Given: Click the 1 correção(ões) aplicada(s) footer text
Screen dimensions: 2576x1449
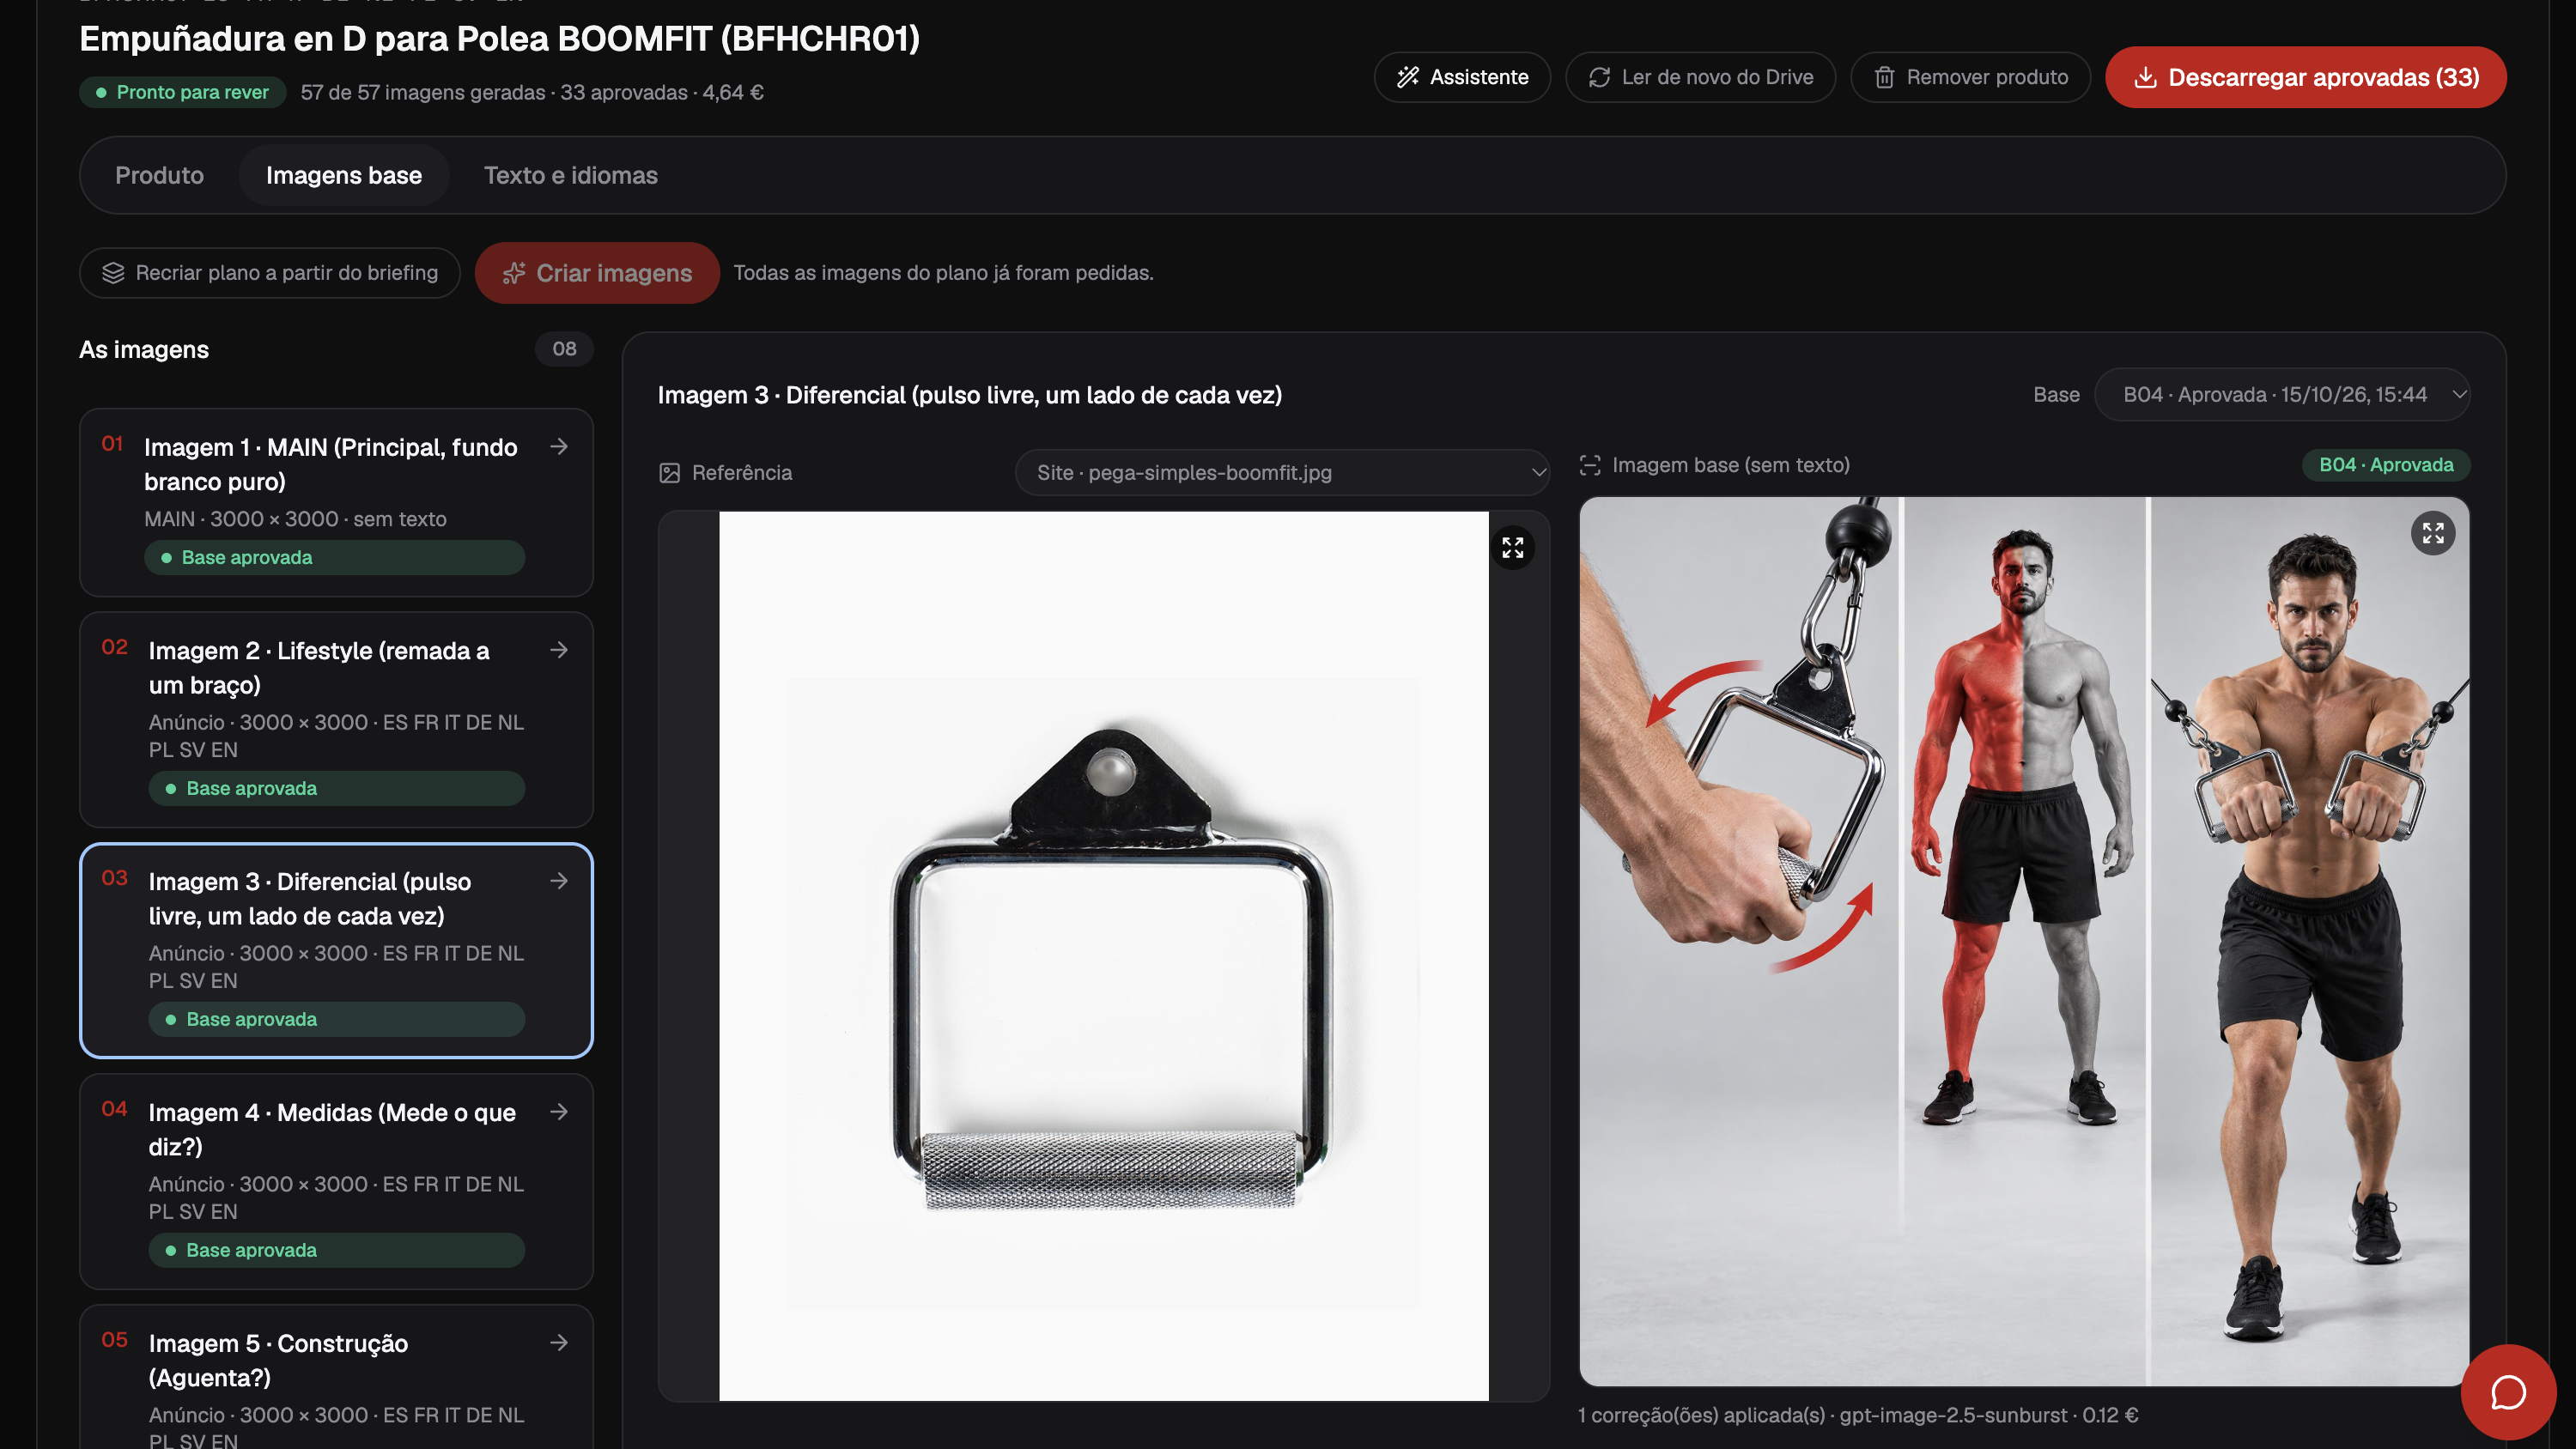Looking at the screenshot, I should click(1858, 1415).
